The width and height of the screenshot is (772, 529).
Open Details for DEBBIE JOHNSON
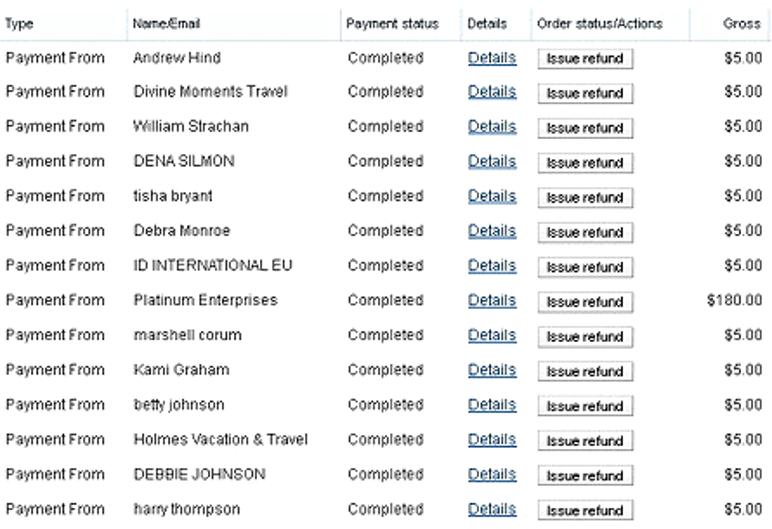[492, 474]
